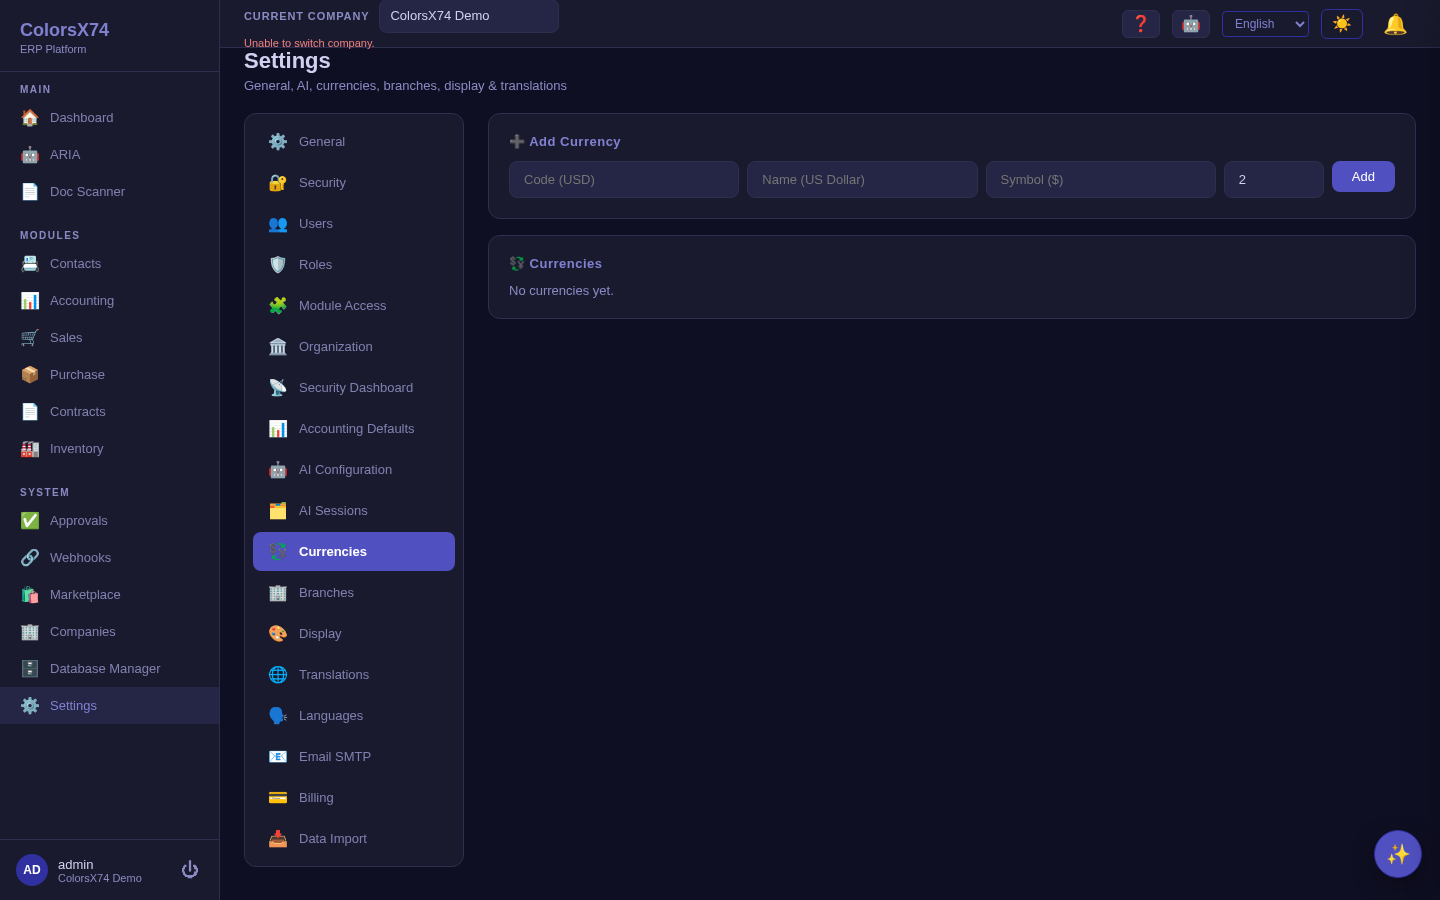The height and width of the screenshot is (900, 1440).
Task: Open Doc Scanner in sidebar
Action: [109, 192]
